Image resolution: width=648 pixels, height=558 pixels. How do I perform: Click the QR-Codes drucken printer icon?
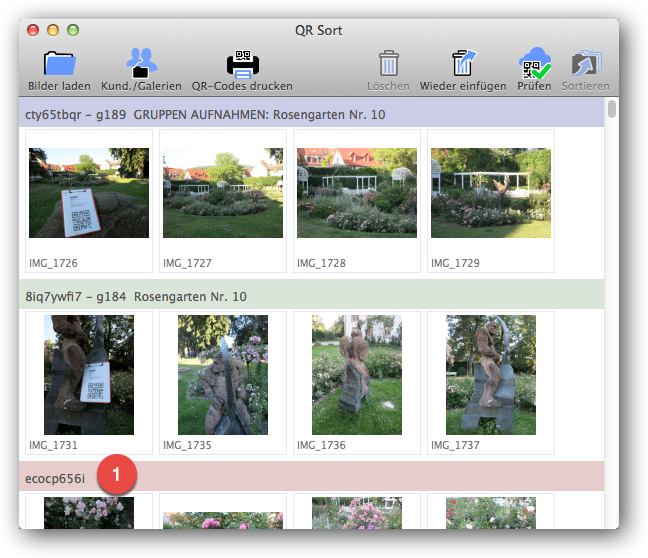point(243,64)
